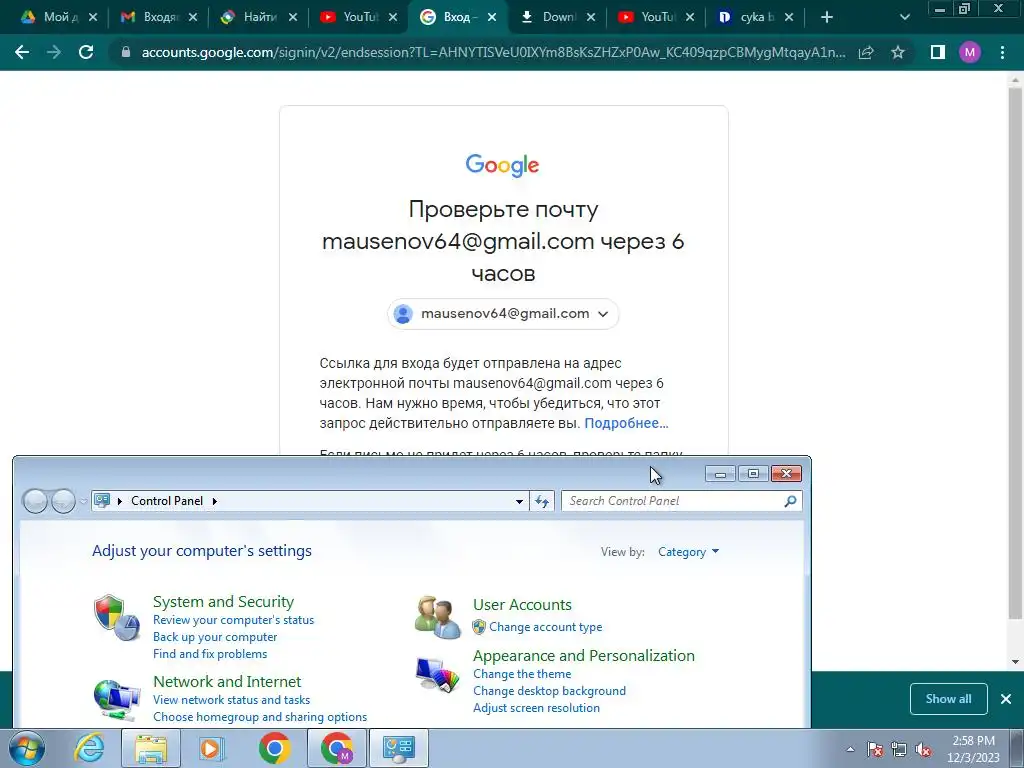Image resolution: width=1024 pixels, height=768 pixels.
Task: Click Chrome page vertical scrollbar
Action: point(1015,353)
